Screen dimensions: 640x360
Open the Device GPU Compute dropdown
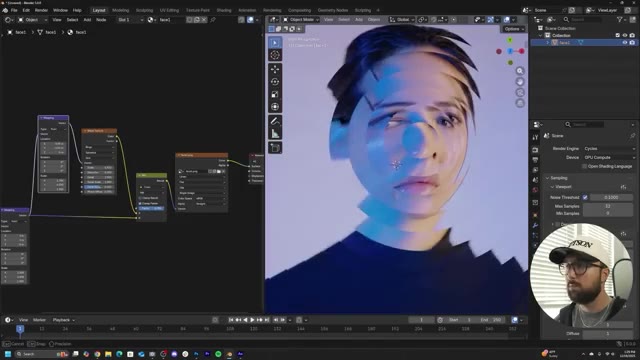click(609, 157)
